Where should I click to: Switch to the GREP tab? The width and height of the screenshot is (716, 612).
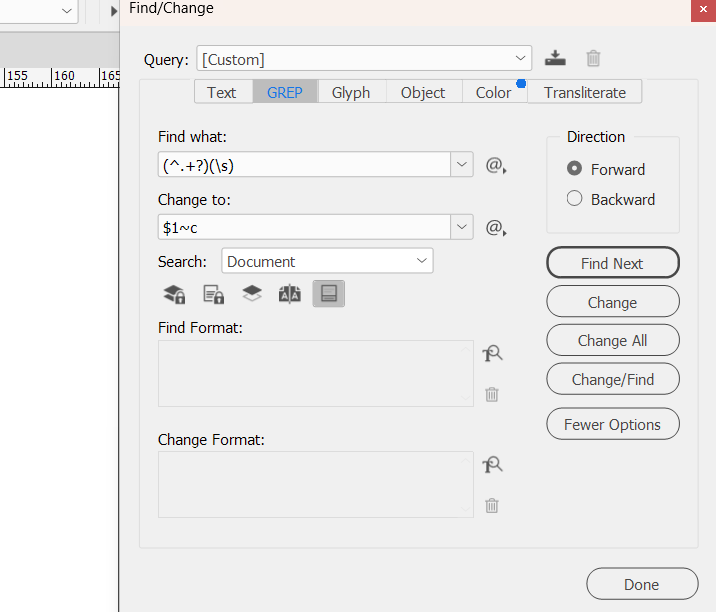[285, 92]
